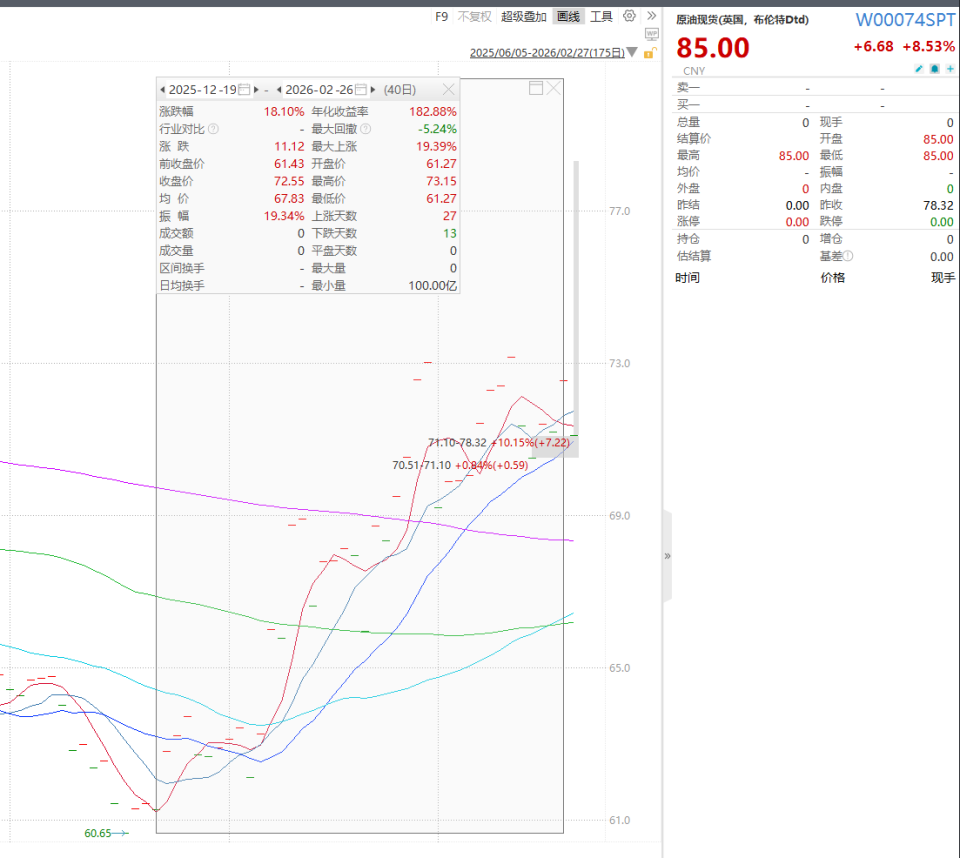Click the 现手 column header

(x=943, y=277)
